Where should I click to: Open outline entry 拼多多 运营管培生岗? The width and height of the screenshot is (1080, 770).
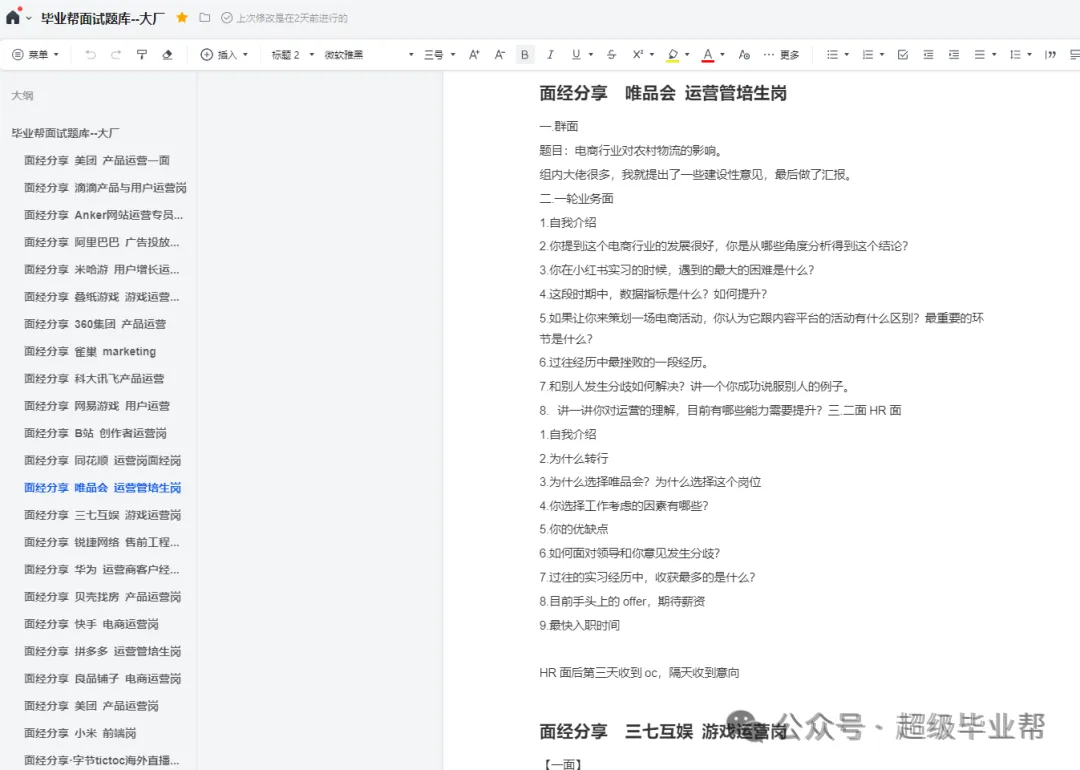click(x=103, y=651)
